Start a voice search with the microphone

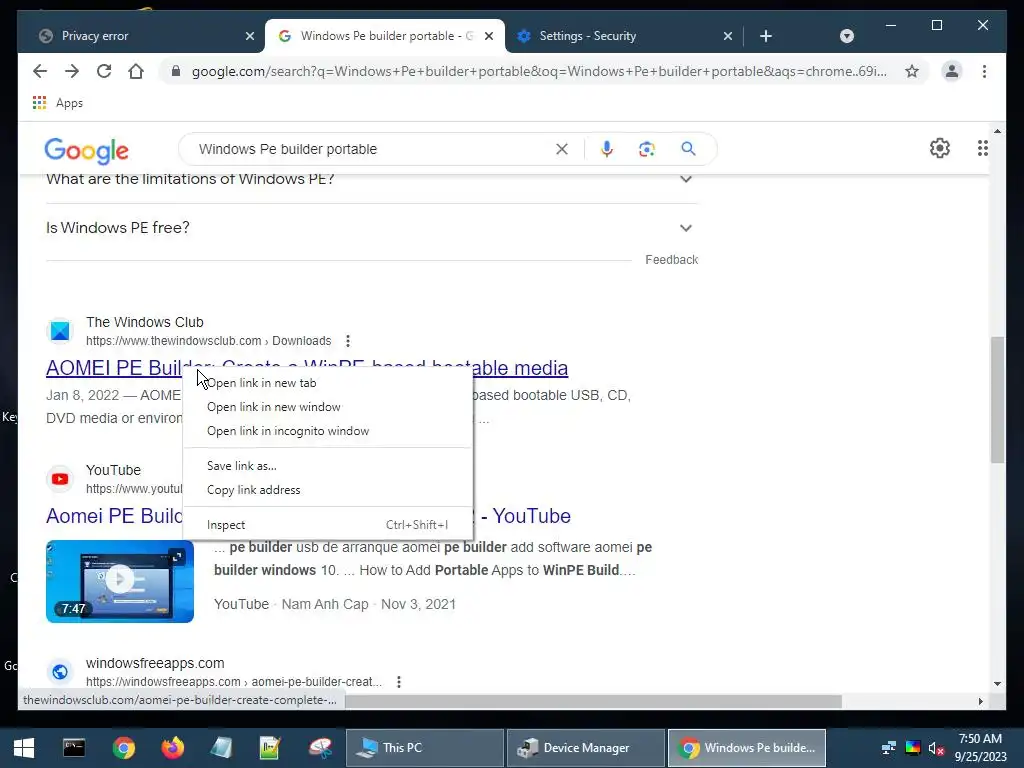607,149
